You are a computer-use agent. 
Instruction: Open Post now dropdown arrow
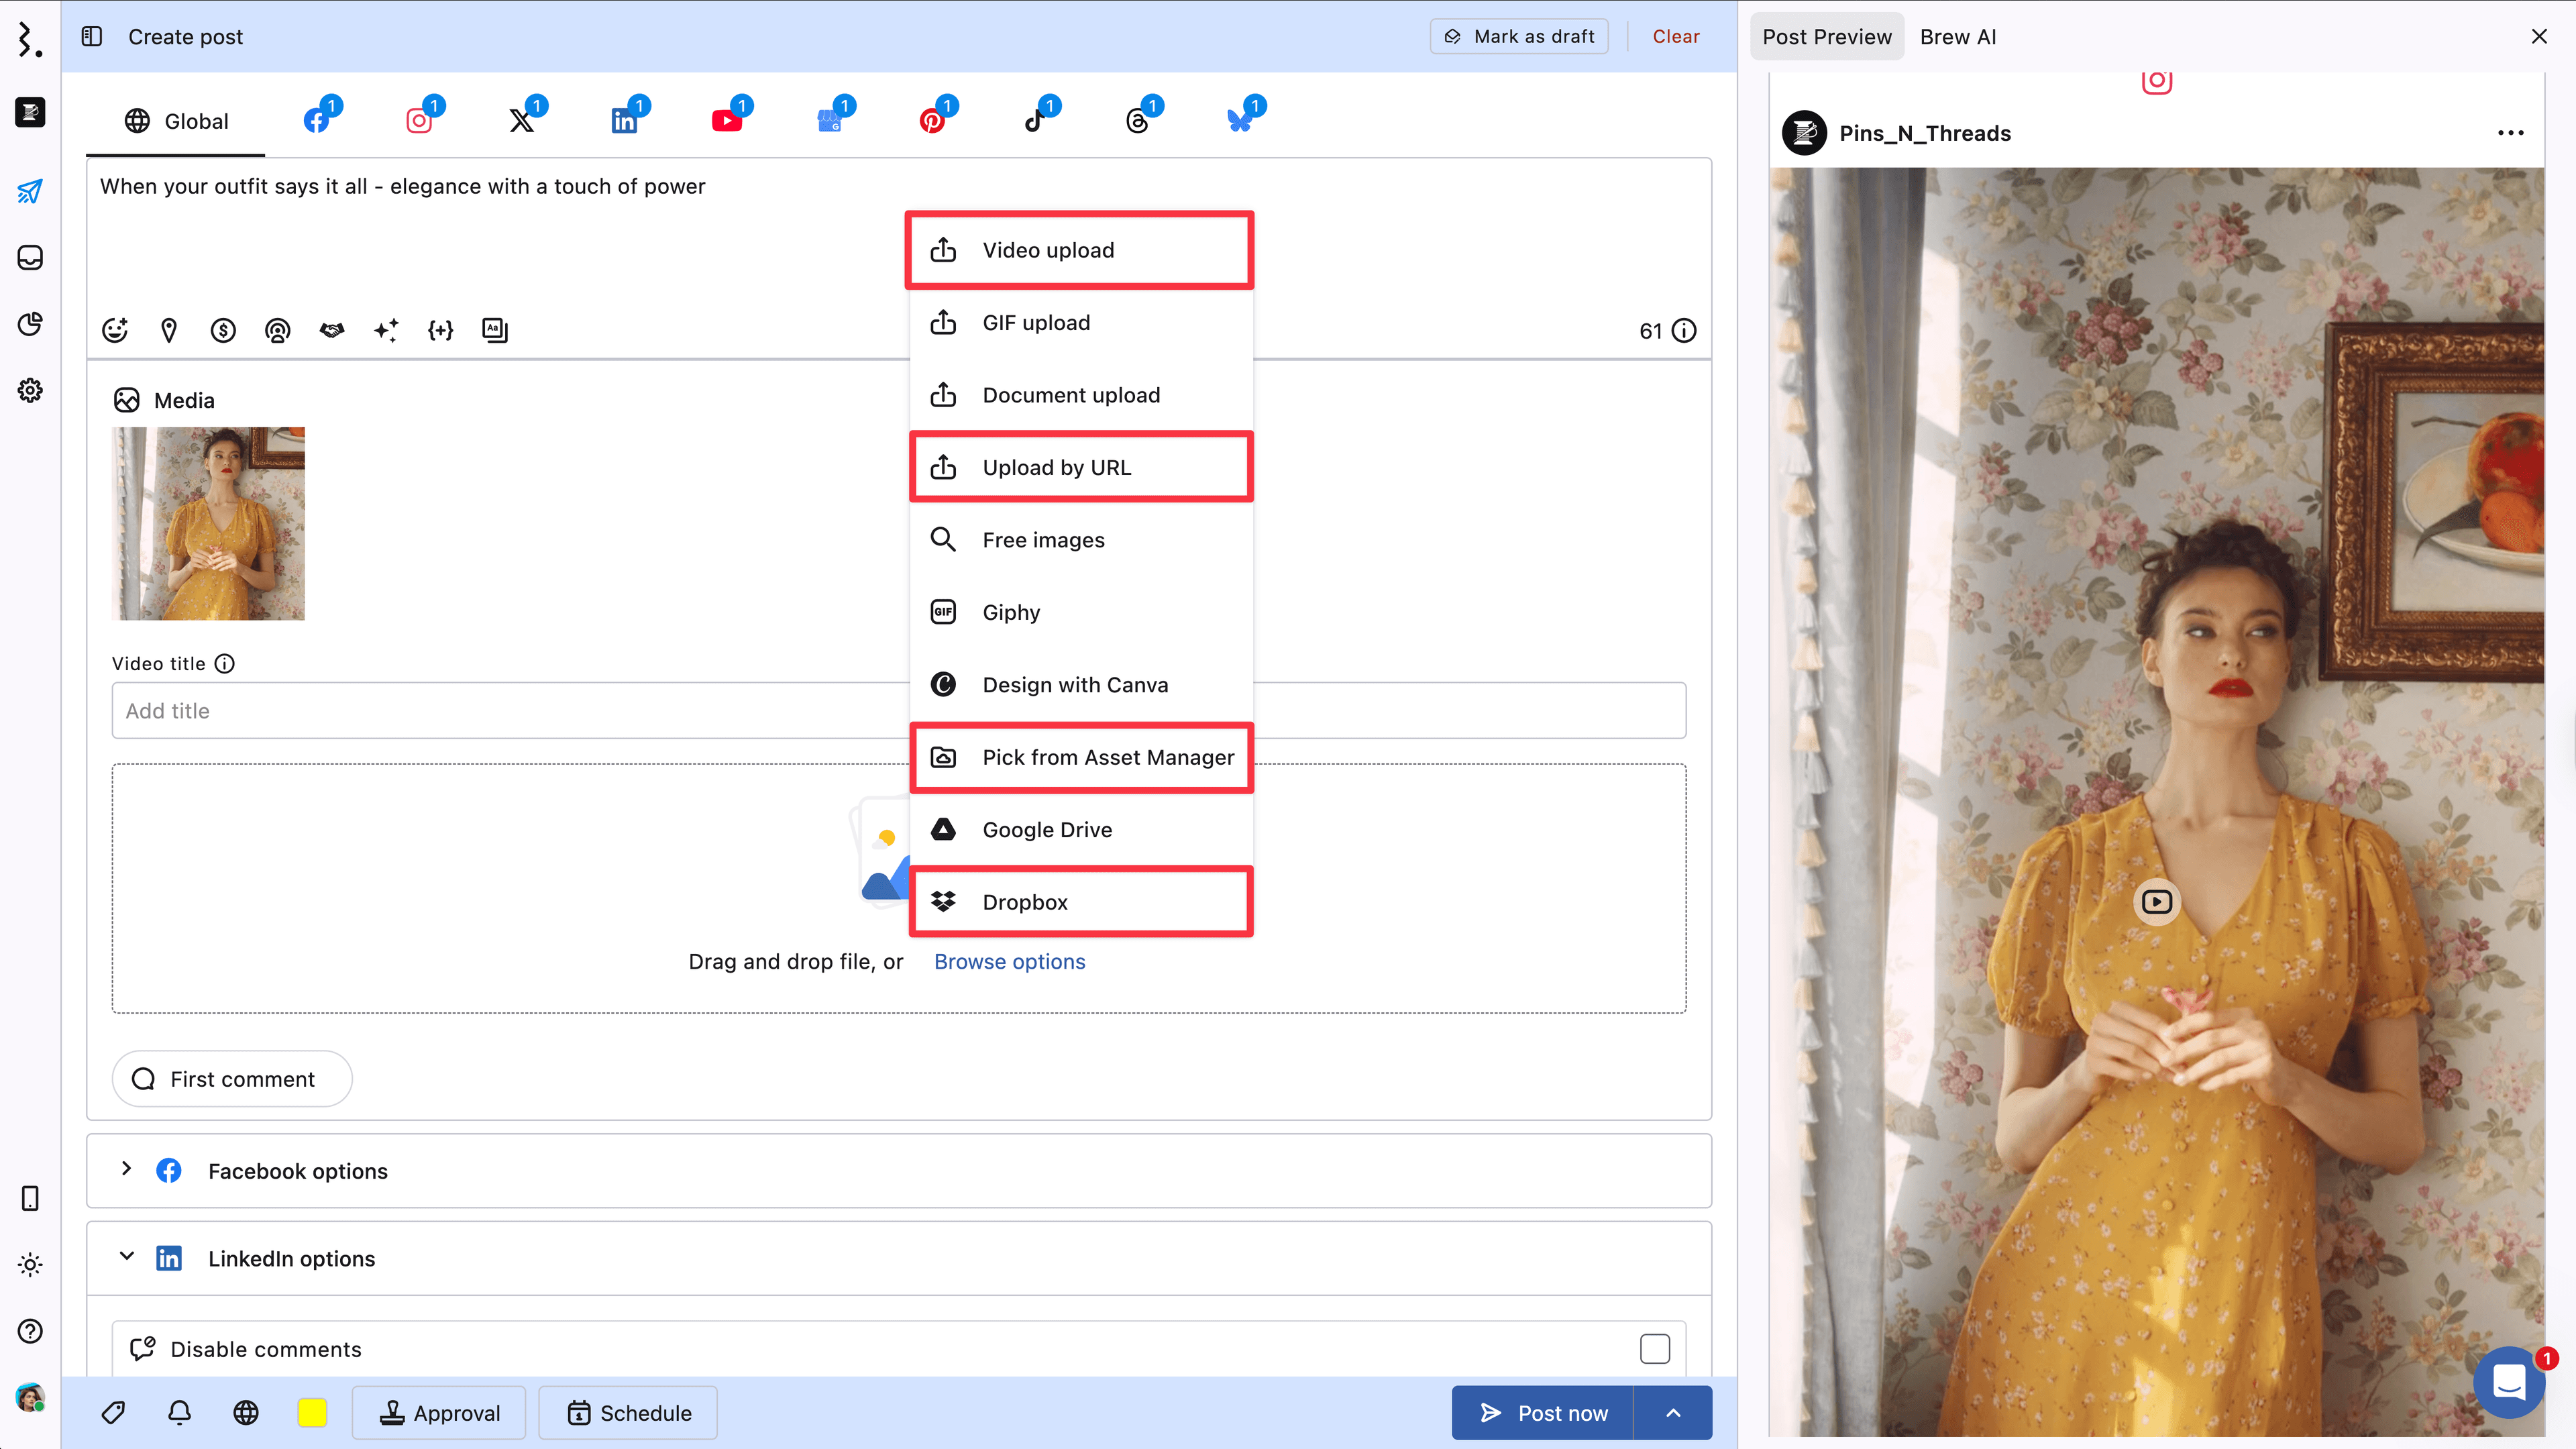point(1673,1412)
